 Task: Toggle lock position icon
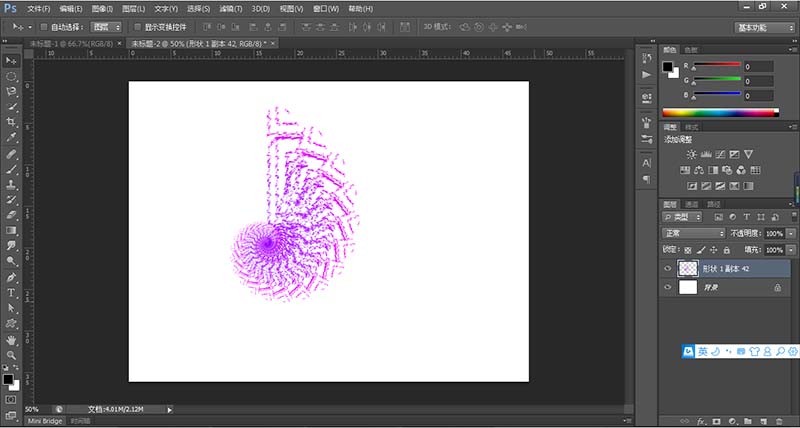point(713,250)
